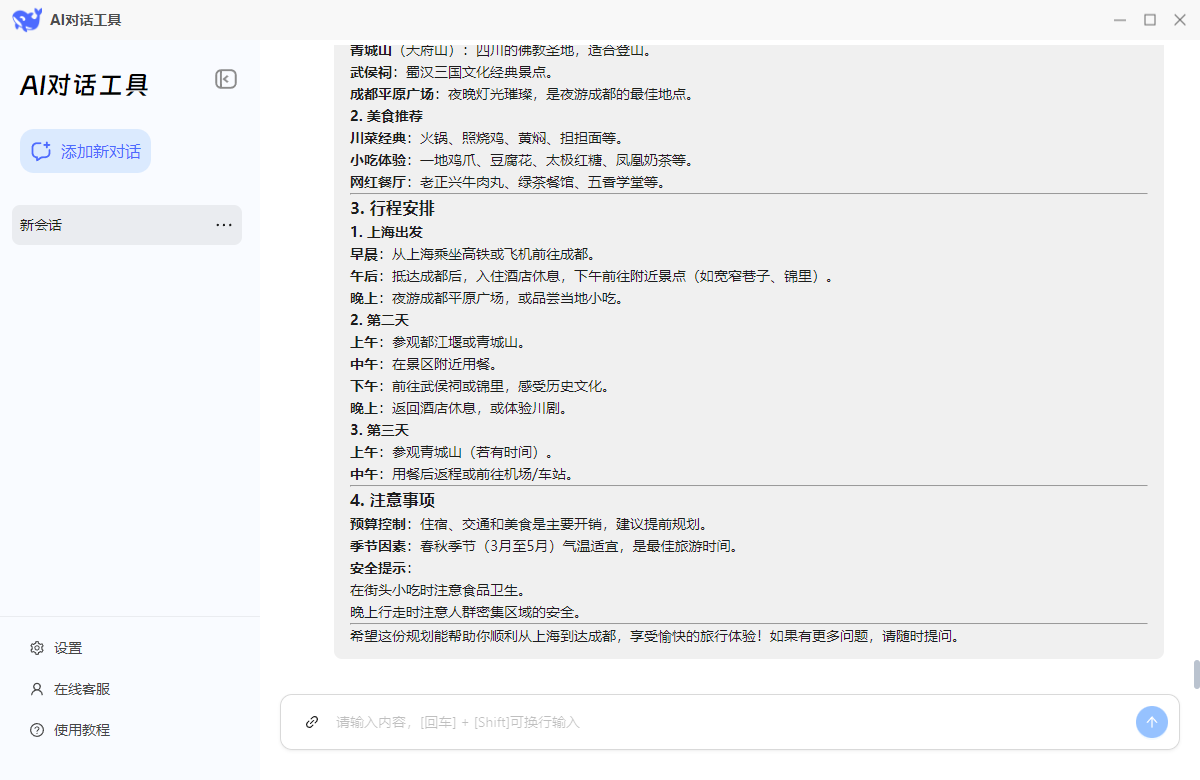
Task: Maximize the AI对话工具 window
Action: pyautogui.click(x=1150, y=20)
